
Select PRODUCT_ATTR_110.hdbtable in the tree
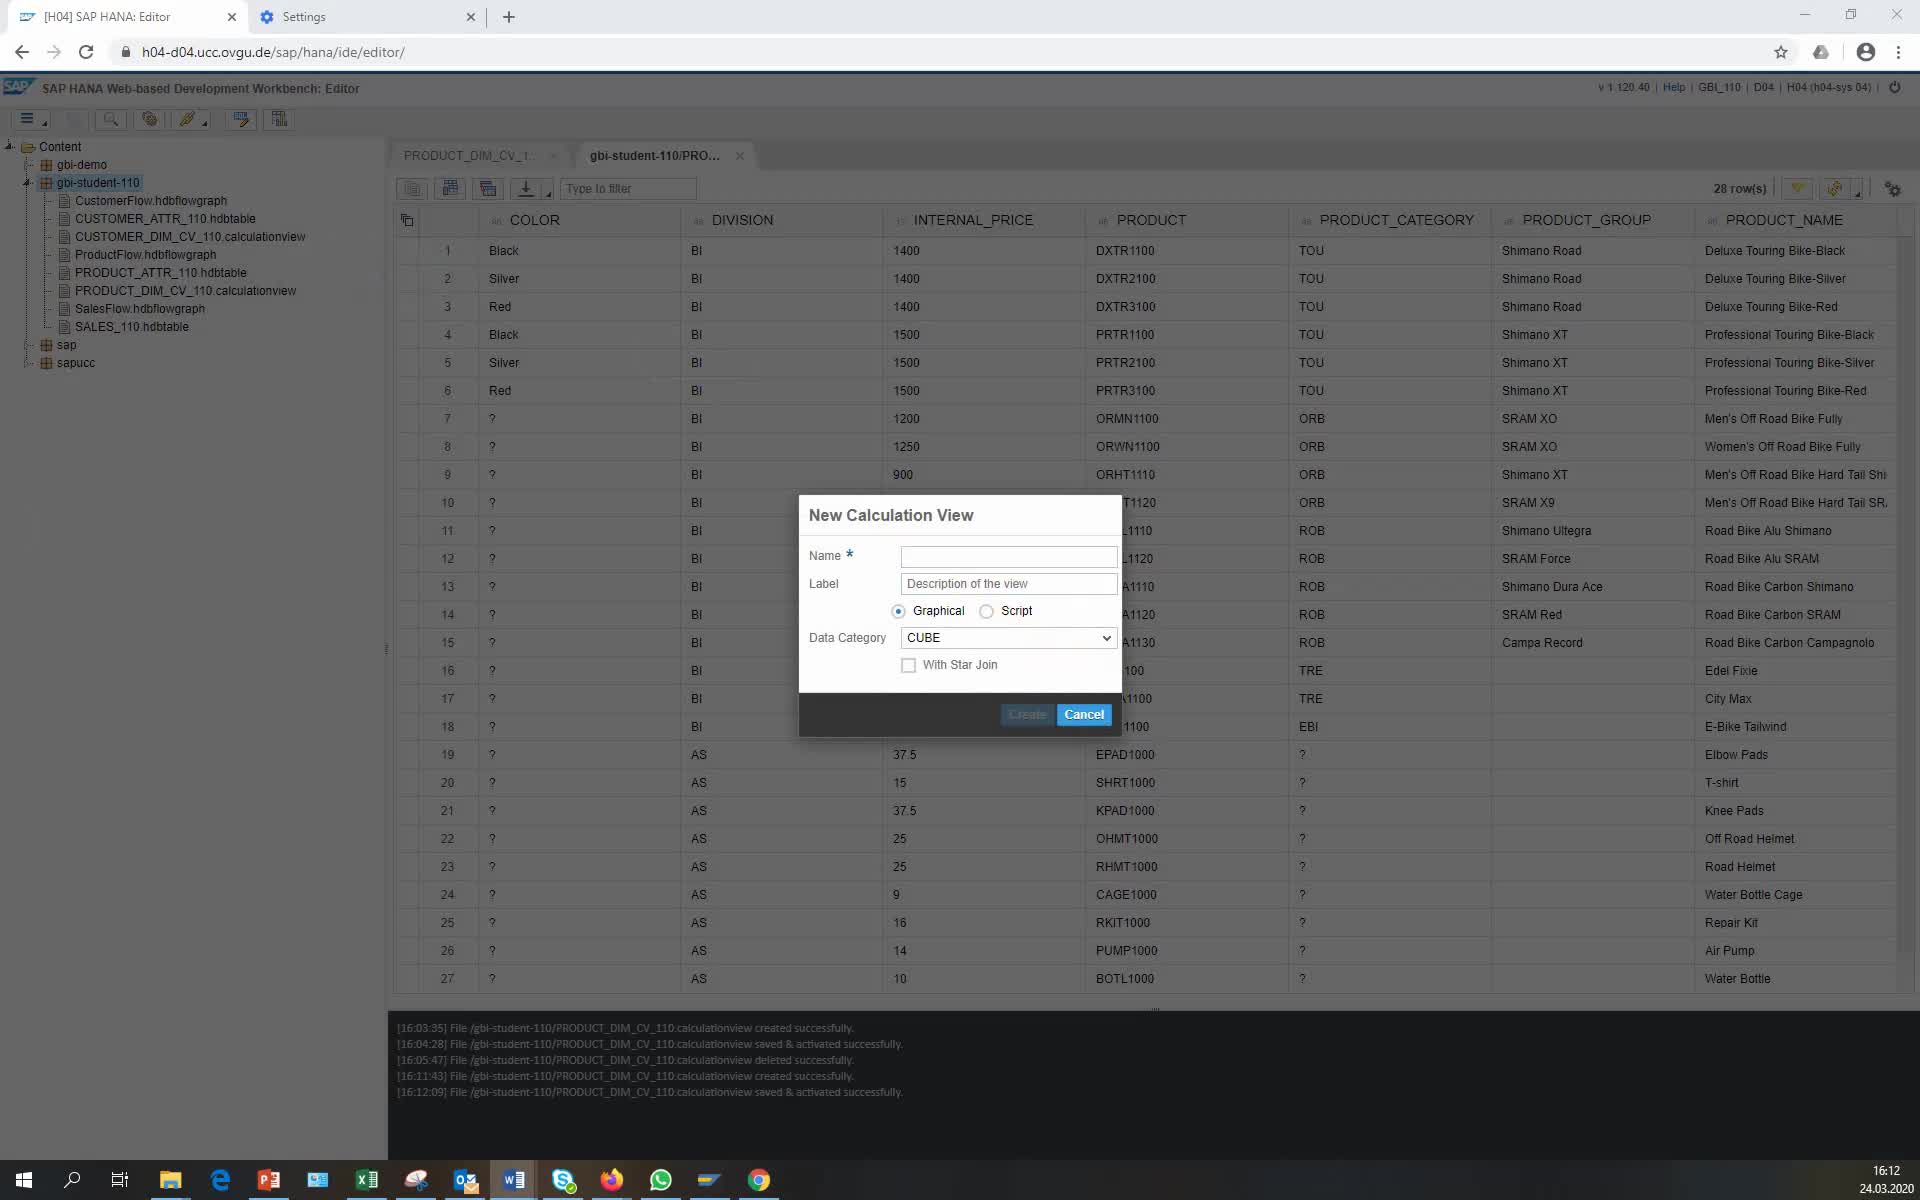click(x=161, y=273)
